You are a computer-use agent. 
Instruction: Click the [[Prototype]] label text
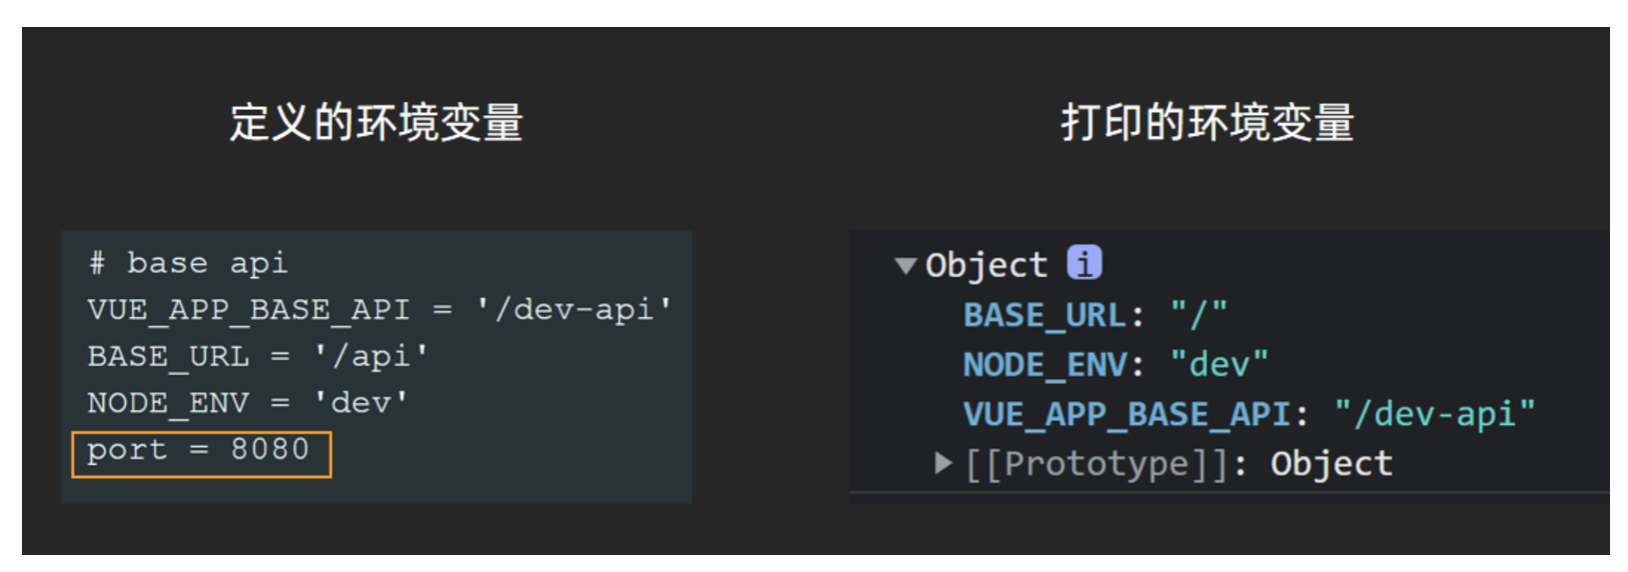[1096, 463]
